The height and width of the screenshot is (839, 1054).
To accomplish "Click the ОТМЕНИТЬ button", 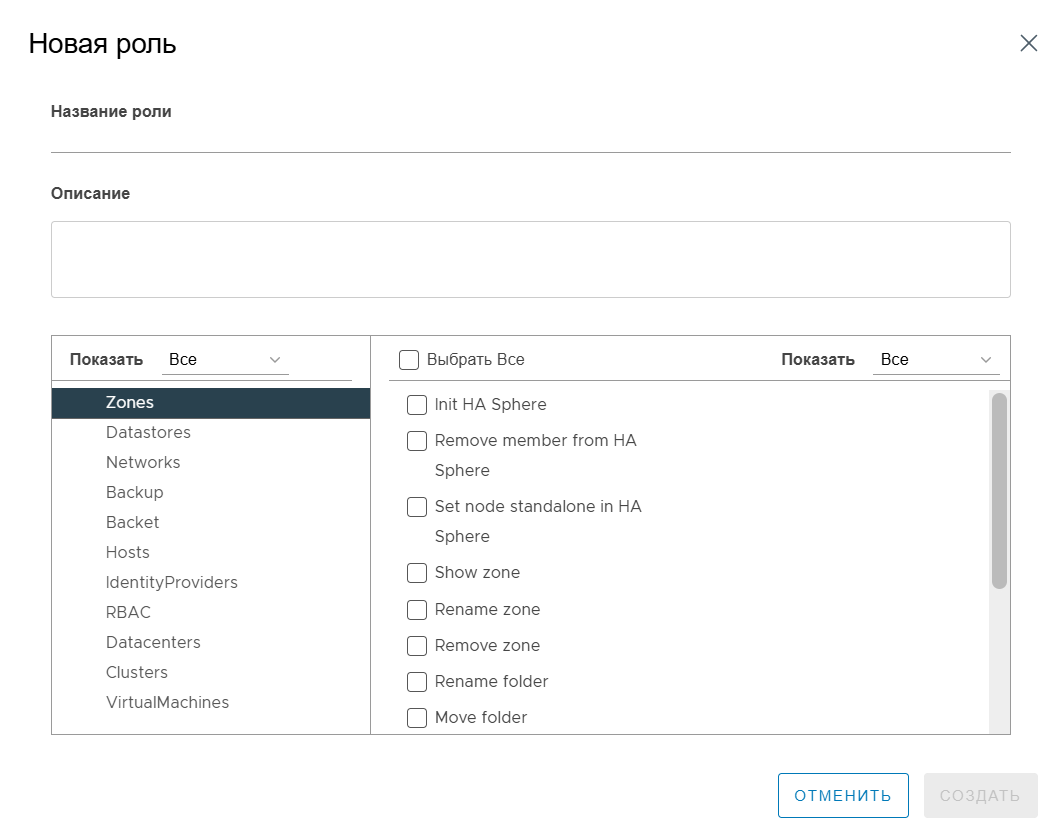I will tap(843, 796).
